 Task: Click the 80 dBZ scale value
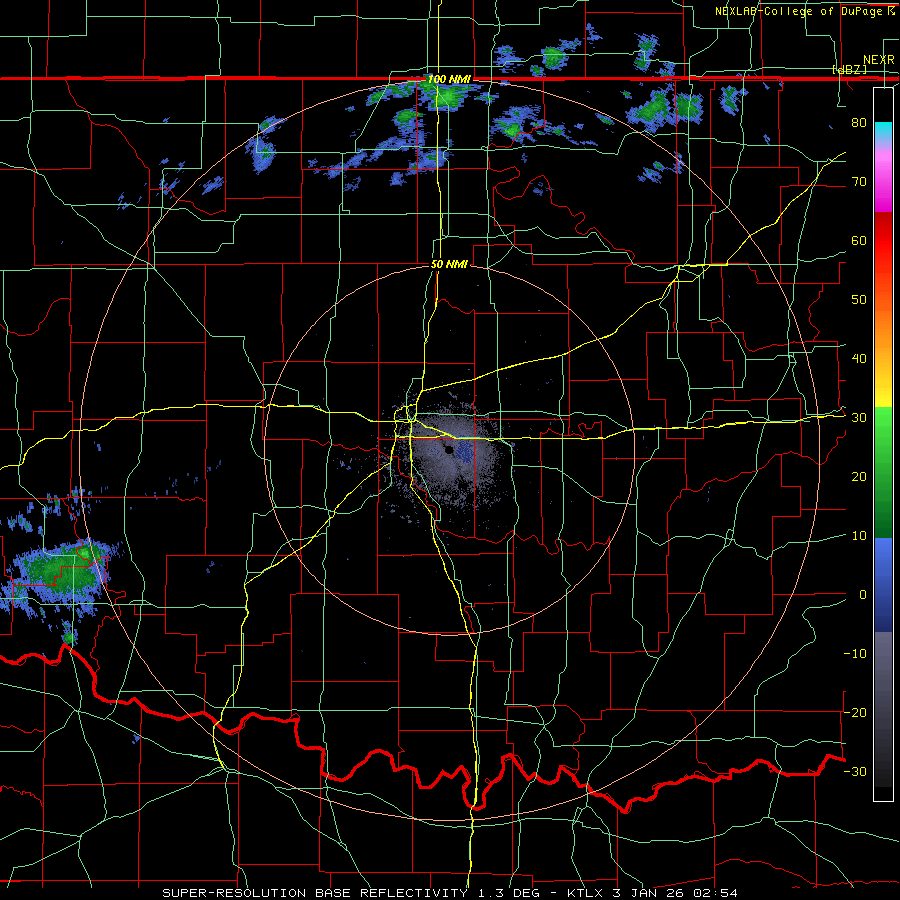click(x=859, y=123)
